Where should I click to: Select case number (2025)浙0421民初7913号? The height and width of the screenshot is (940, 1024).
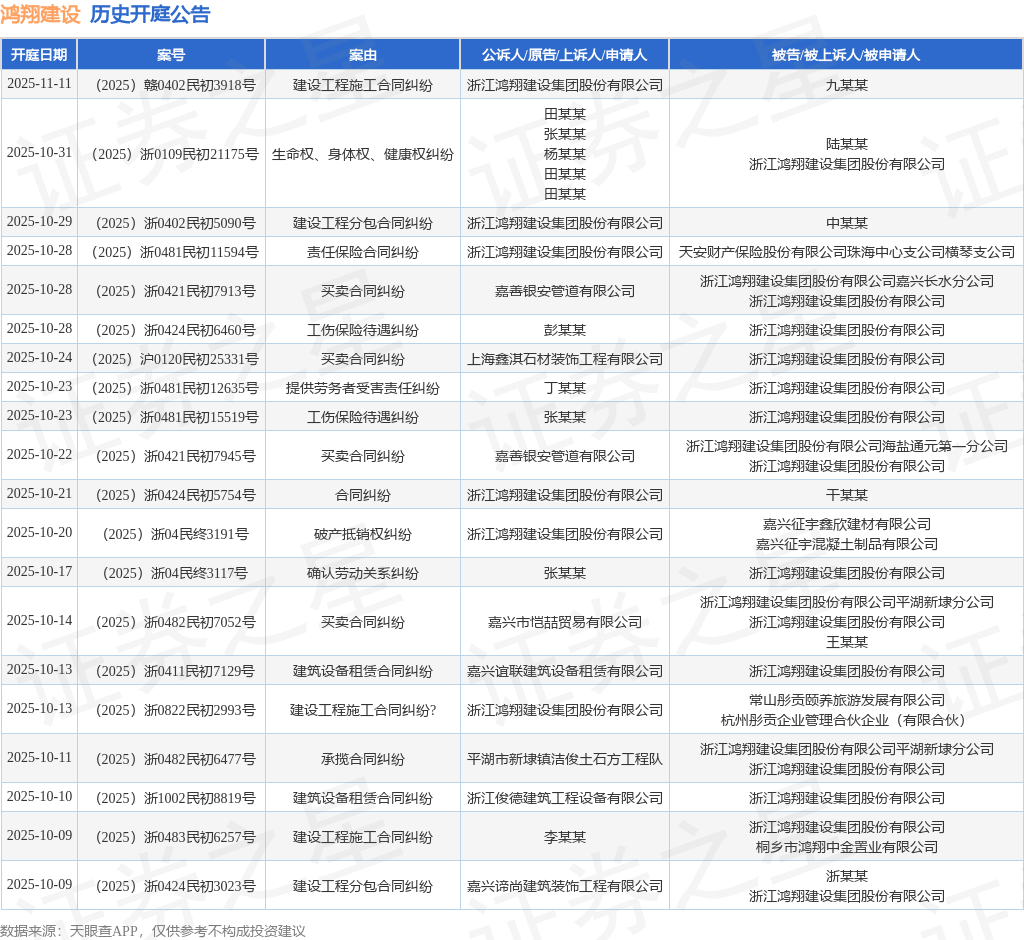(175, 291)
